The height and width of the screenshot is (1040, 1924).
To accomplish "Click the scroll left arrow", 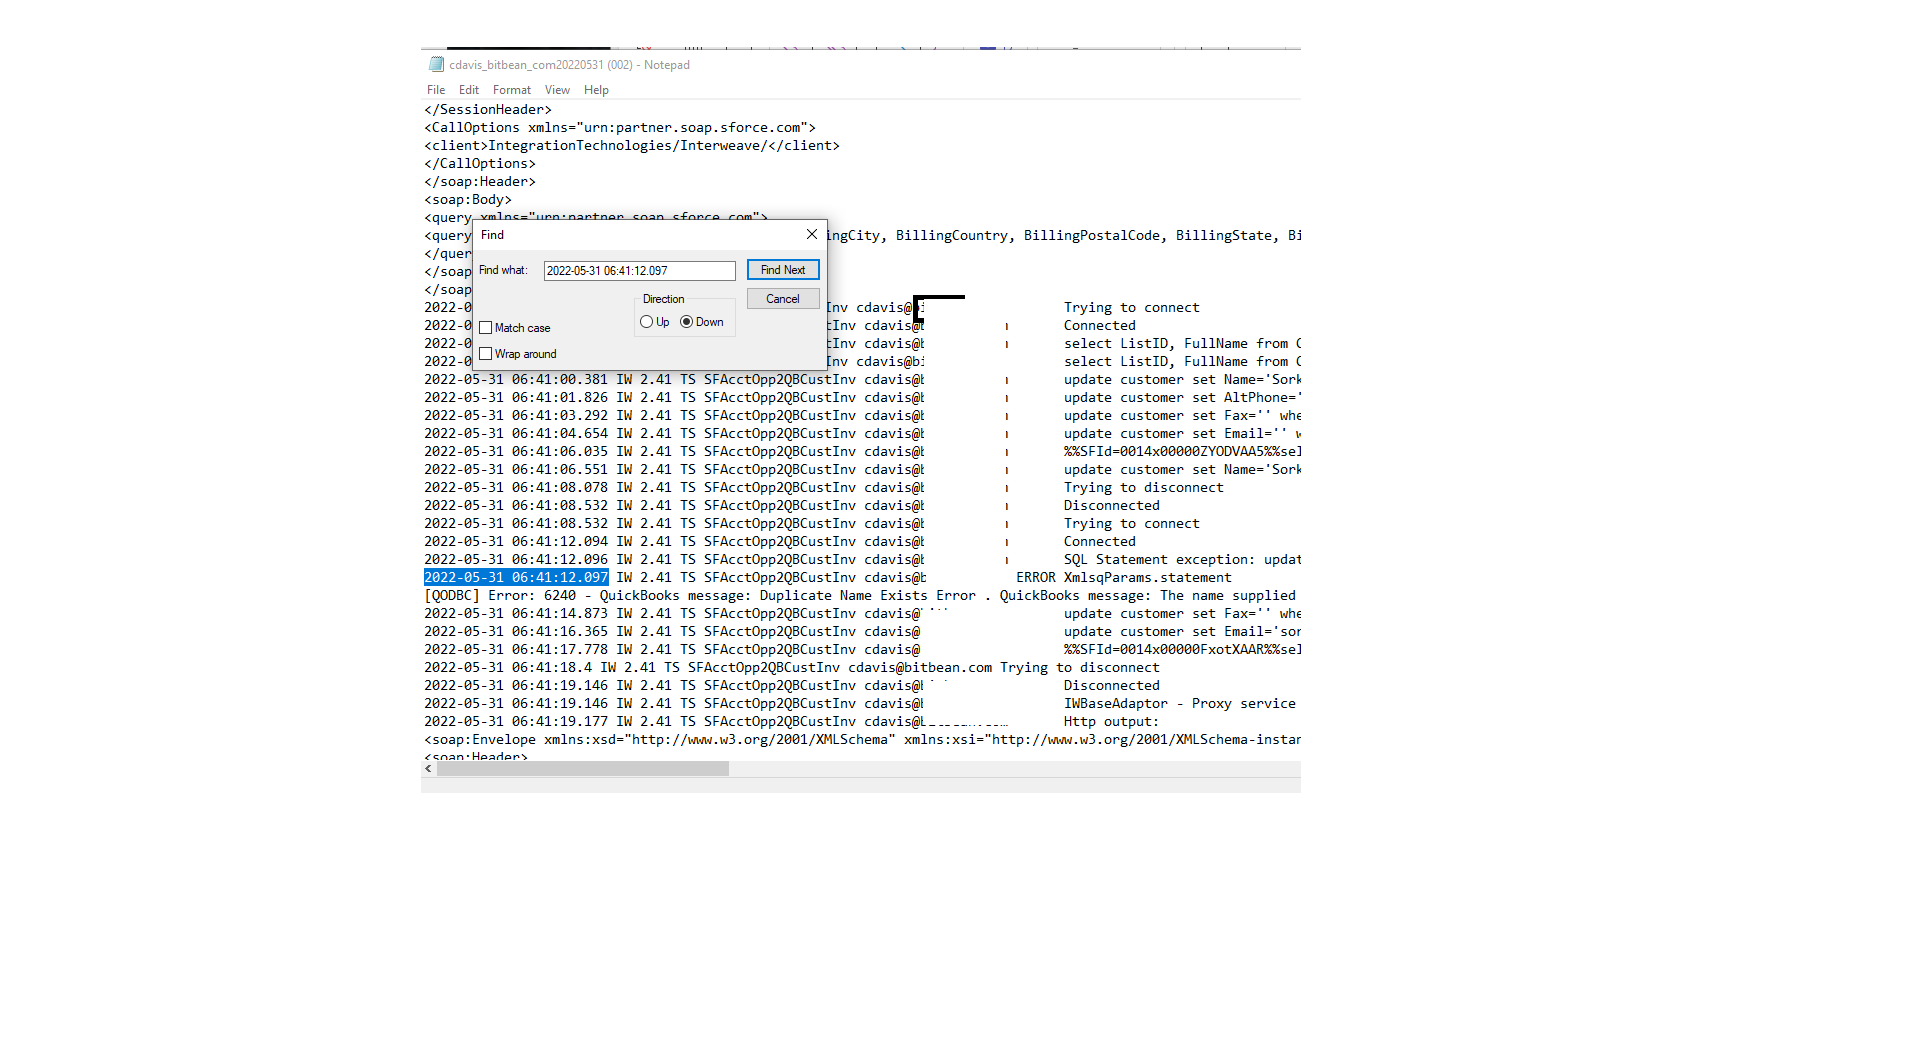I will pyautogui.click(x=429, y=769).
